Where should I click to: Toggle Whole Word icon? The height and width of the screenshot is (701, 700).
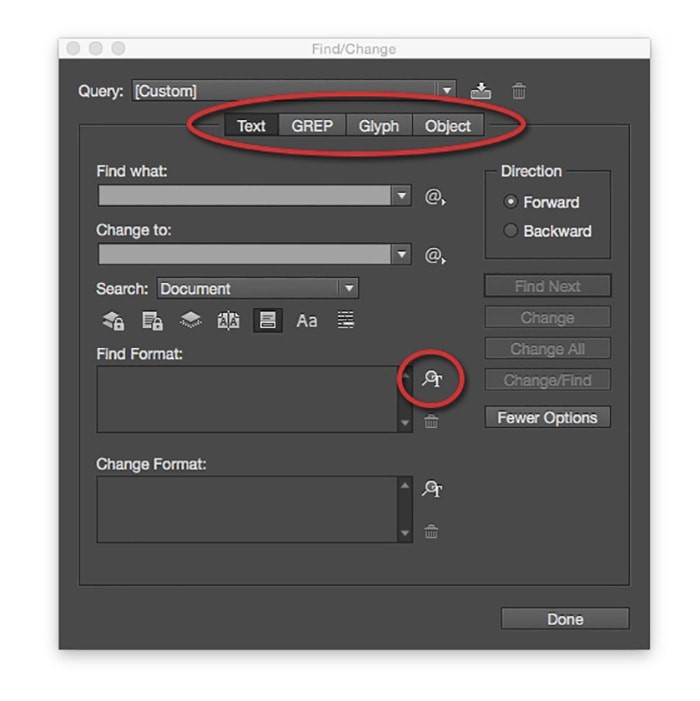pos(346,320)
